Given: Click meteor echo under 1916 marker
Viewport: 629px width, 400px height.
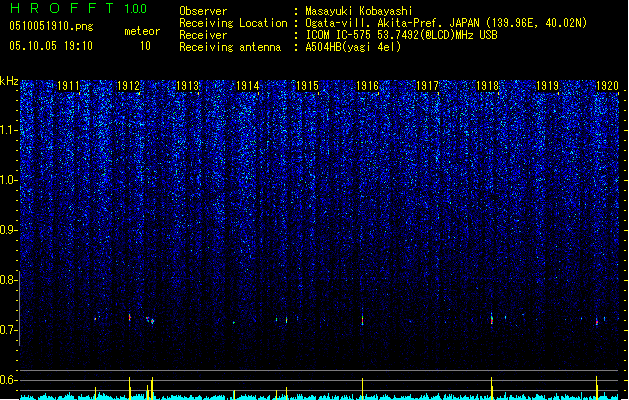Looking at the screenshot, I should tap(363, 320).
